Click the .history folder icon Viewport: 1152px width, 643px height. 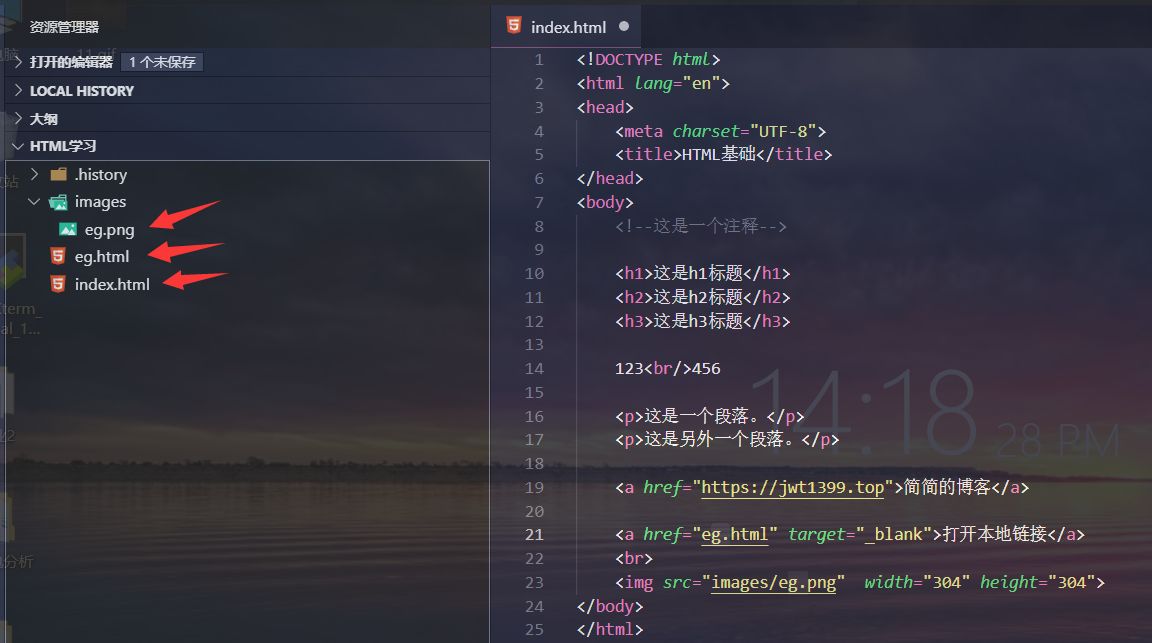pos(58,174)
